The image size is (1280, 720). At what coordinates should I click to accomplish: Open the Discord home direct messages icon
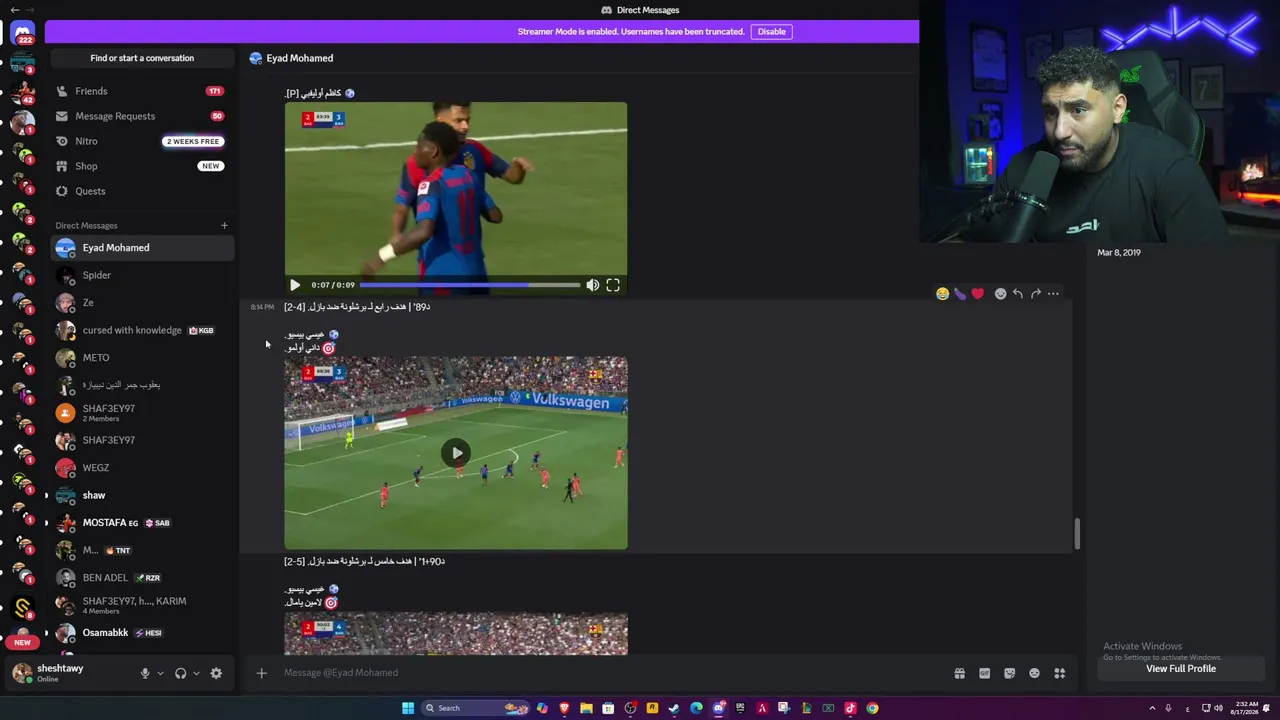22,33
